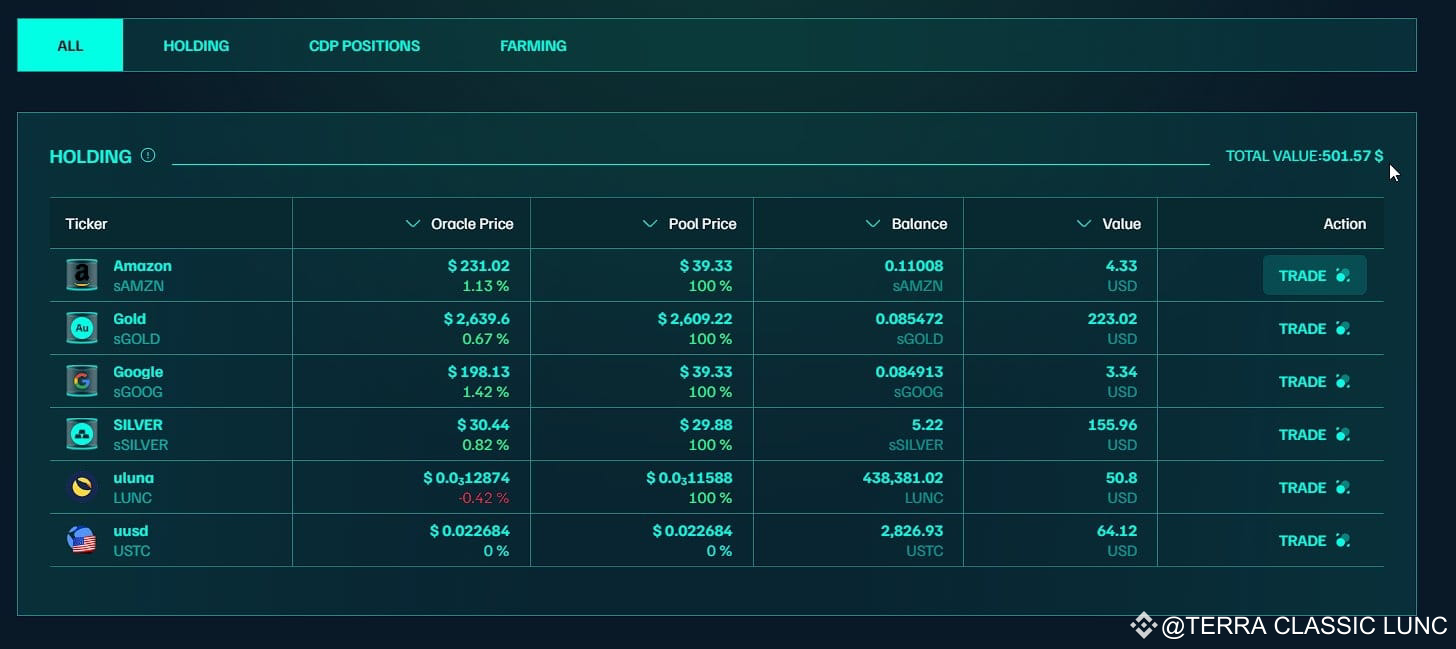The width and height of the screenshot is (1456, 649).
Task: Click the swap icon beside Gold TRADE
Action: click(1342, 328)
